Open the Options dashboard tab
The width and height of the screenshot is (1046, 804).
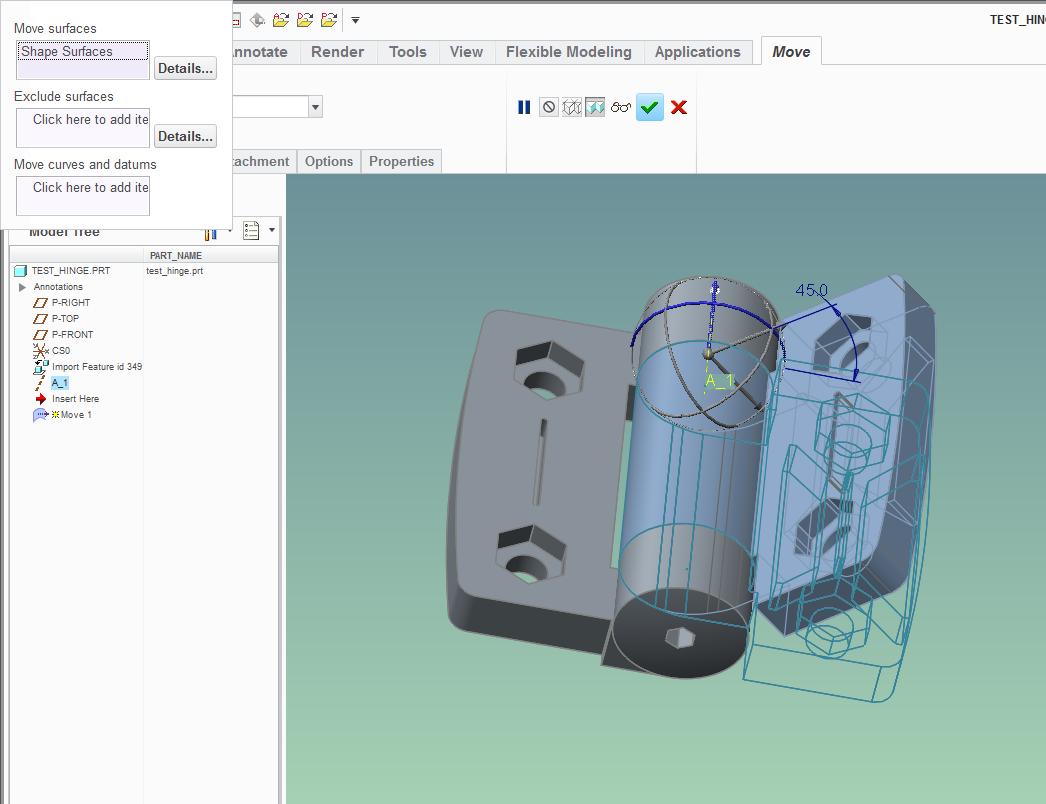[x=329, y=161]
